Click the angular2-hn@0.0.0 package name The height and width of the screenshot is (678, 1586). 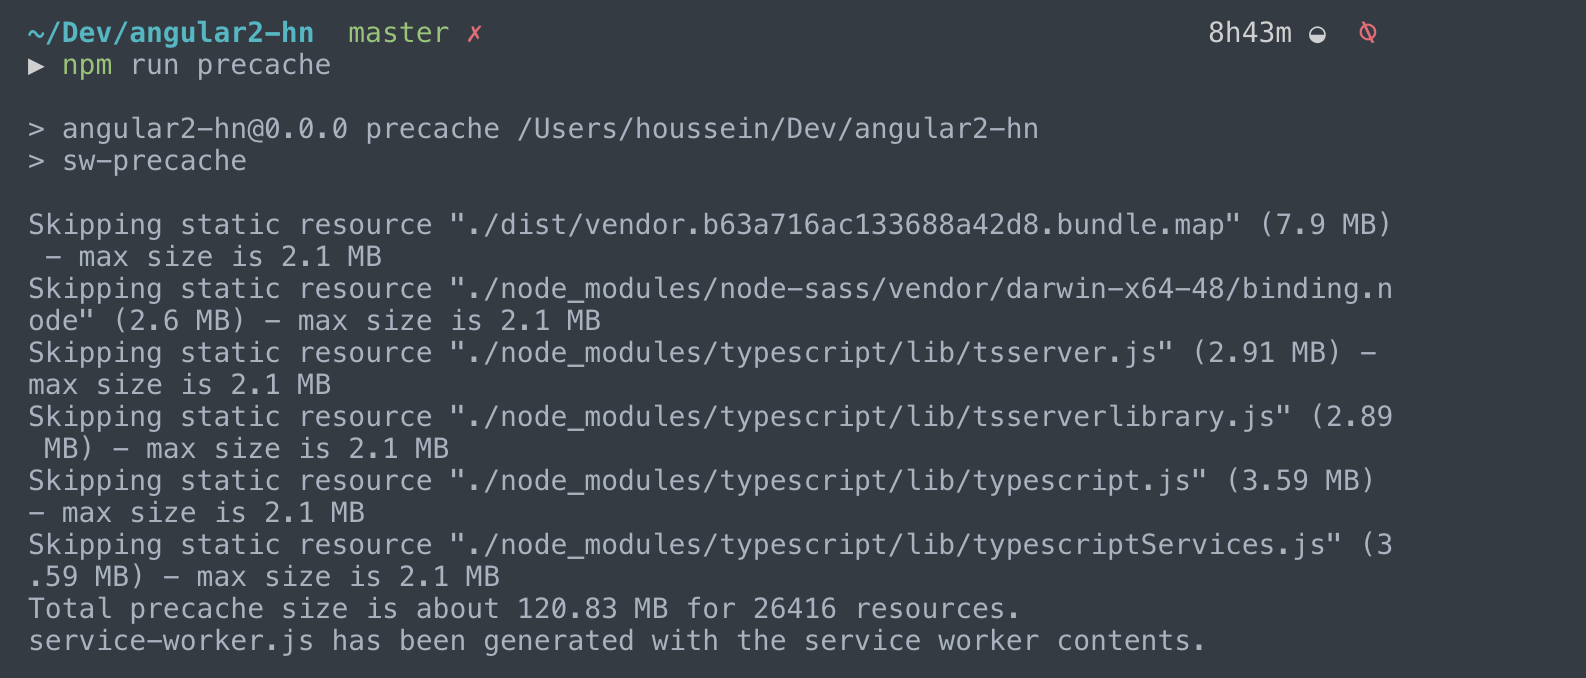(205, 129)
